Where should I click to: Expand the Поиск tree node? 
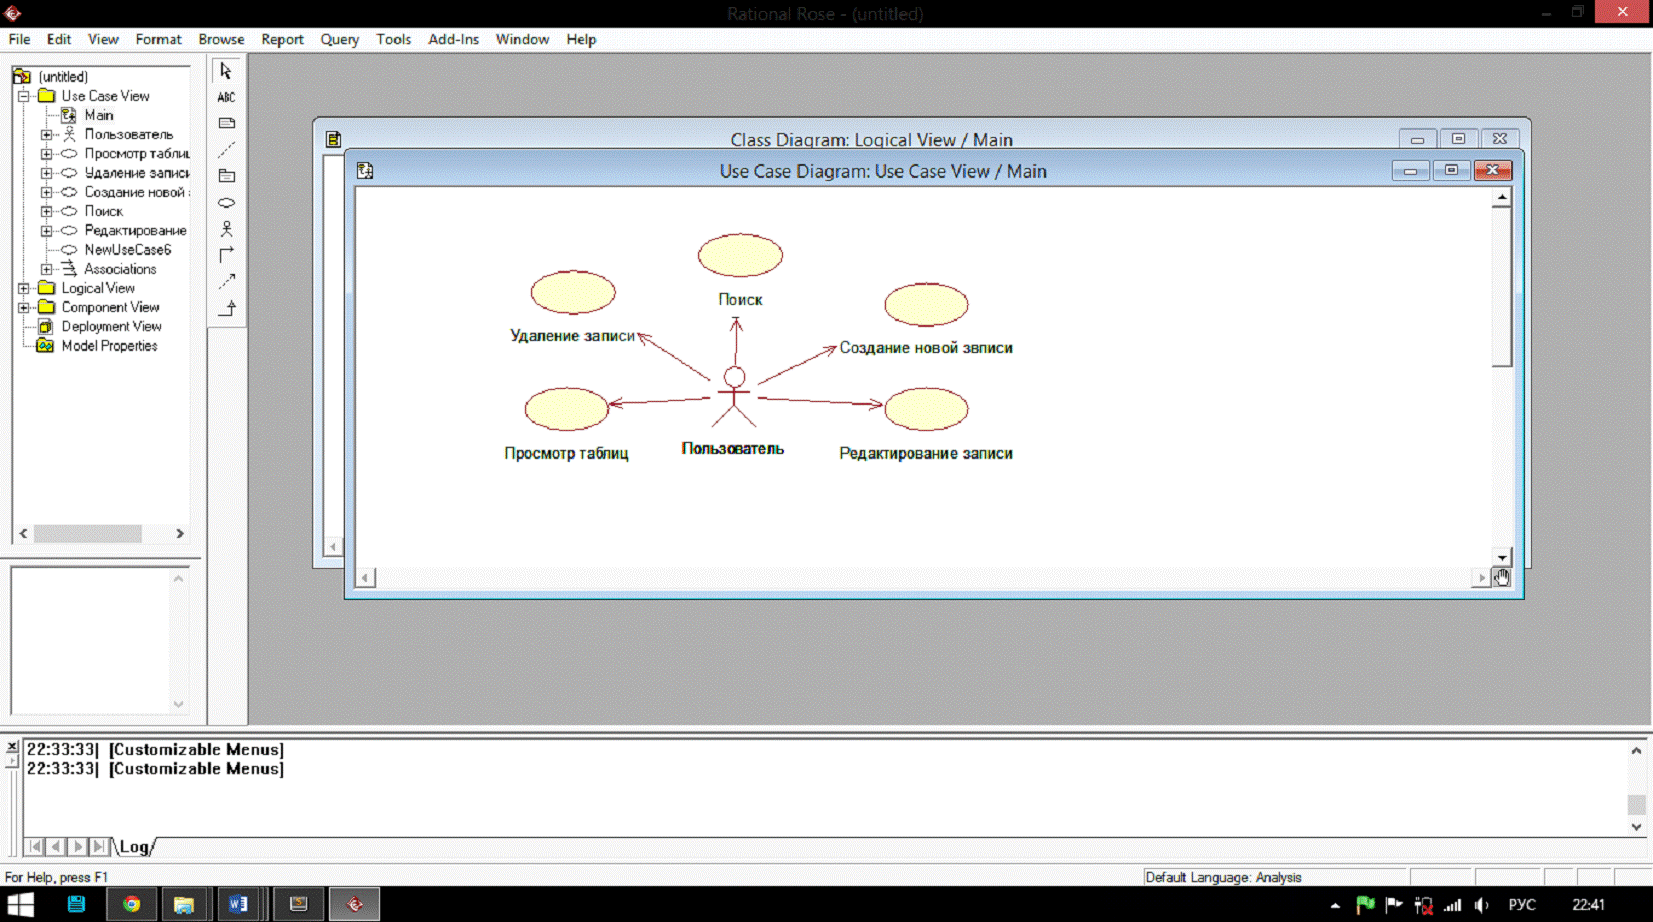pos(46,211)
